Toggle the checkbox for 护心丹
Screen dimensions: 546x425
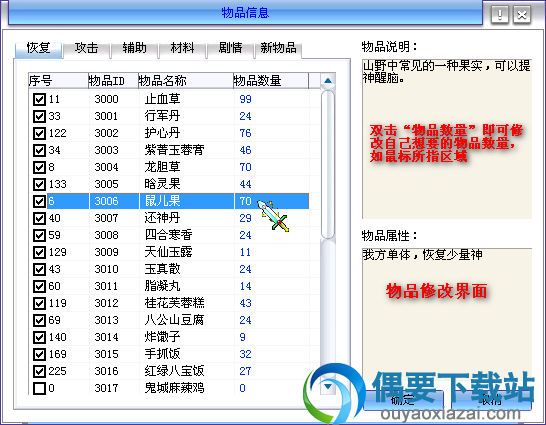click(x=39, y=133)
